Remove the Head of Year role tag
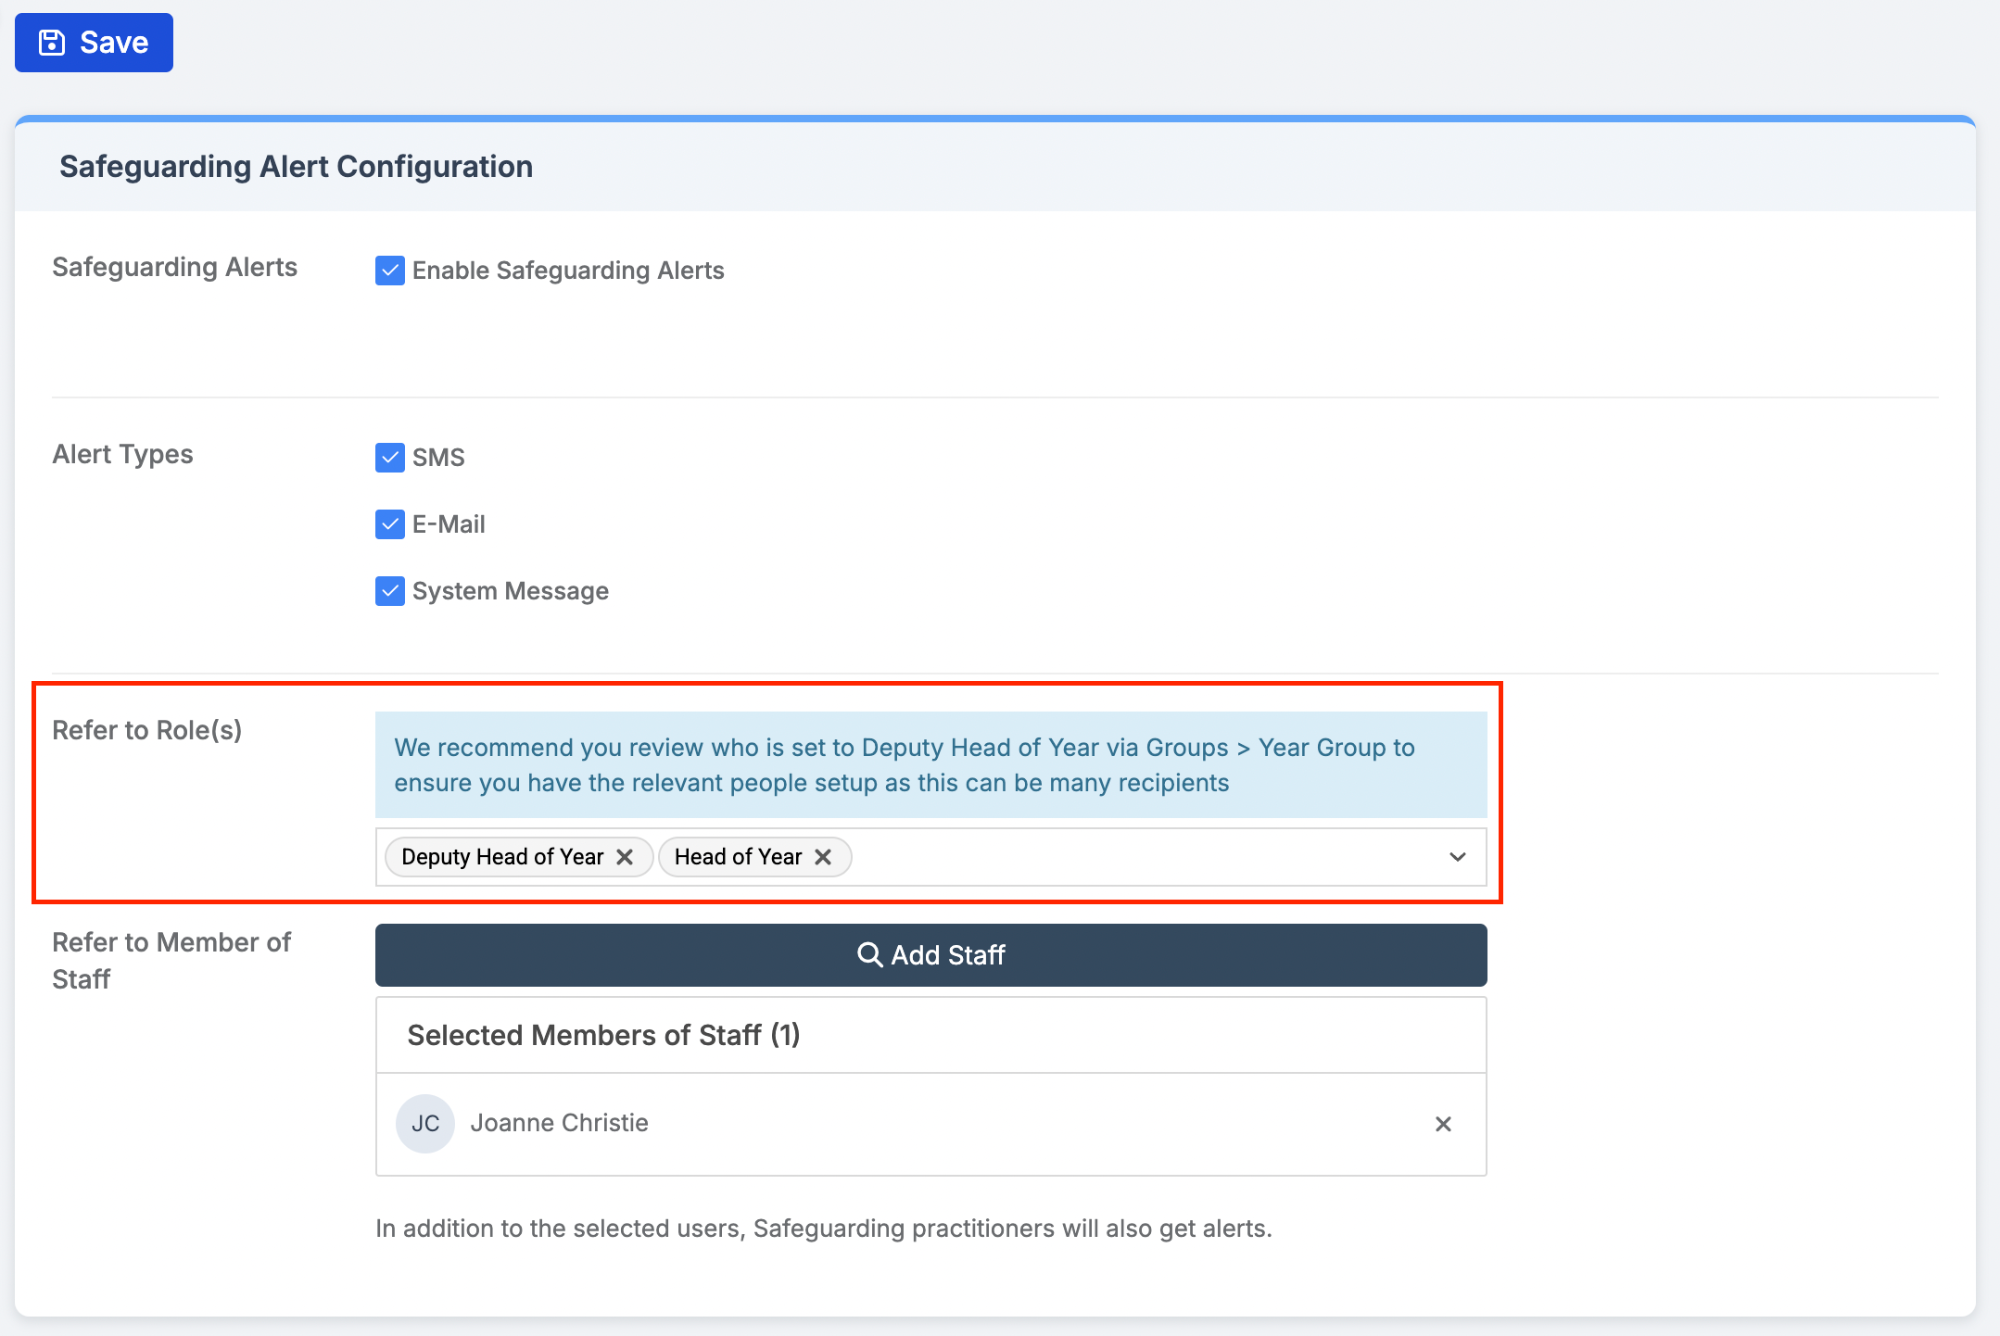The image size is (2000, 1336). (x=823, y=856)
